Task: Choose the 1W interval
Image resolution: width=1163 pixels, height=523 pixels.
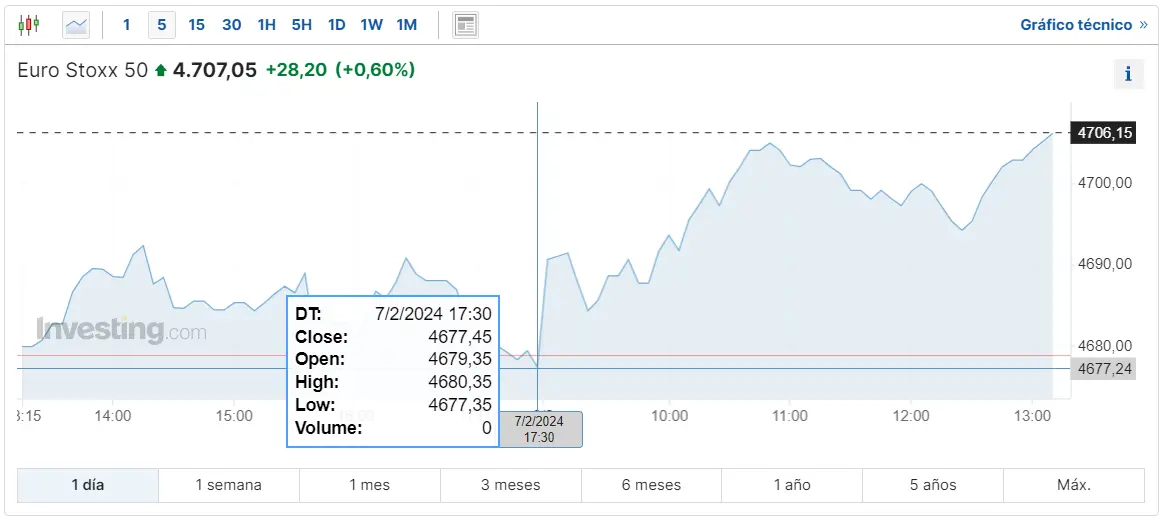Action: pos(371,24)
